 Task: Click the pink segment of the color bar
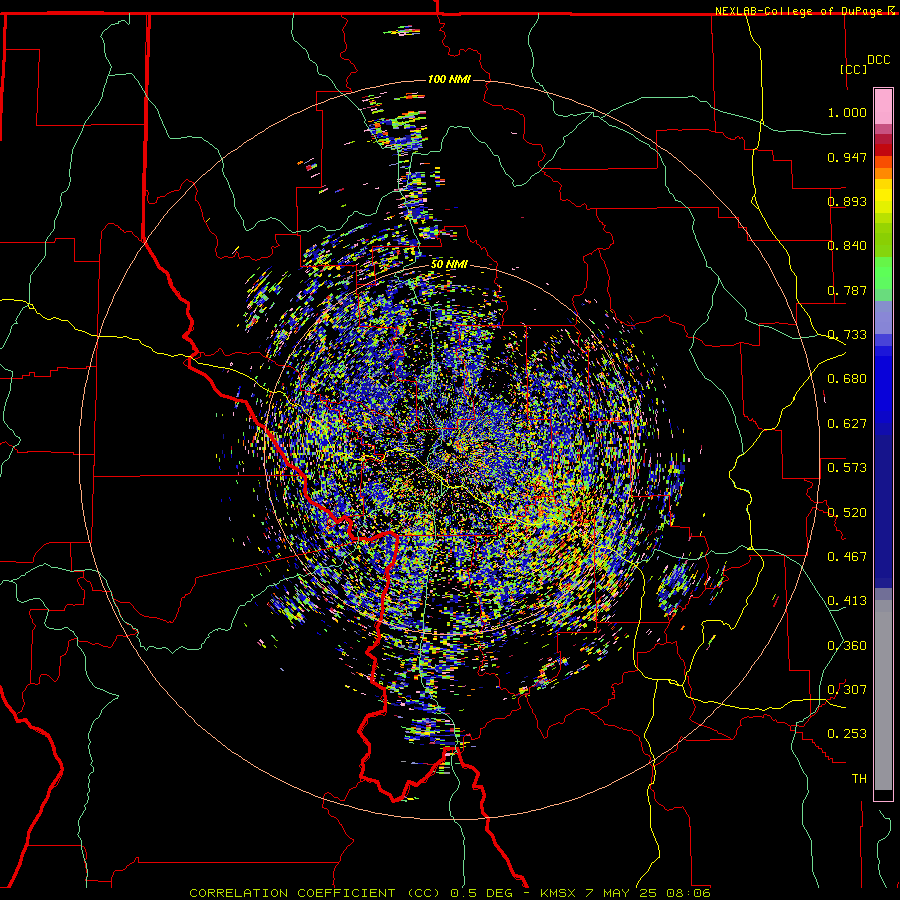coord(883,107)
